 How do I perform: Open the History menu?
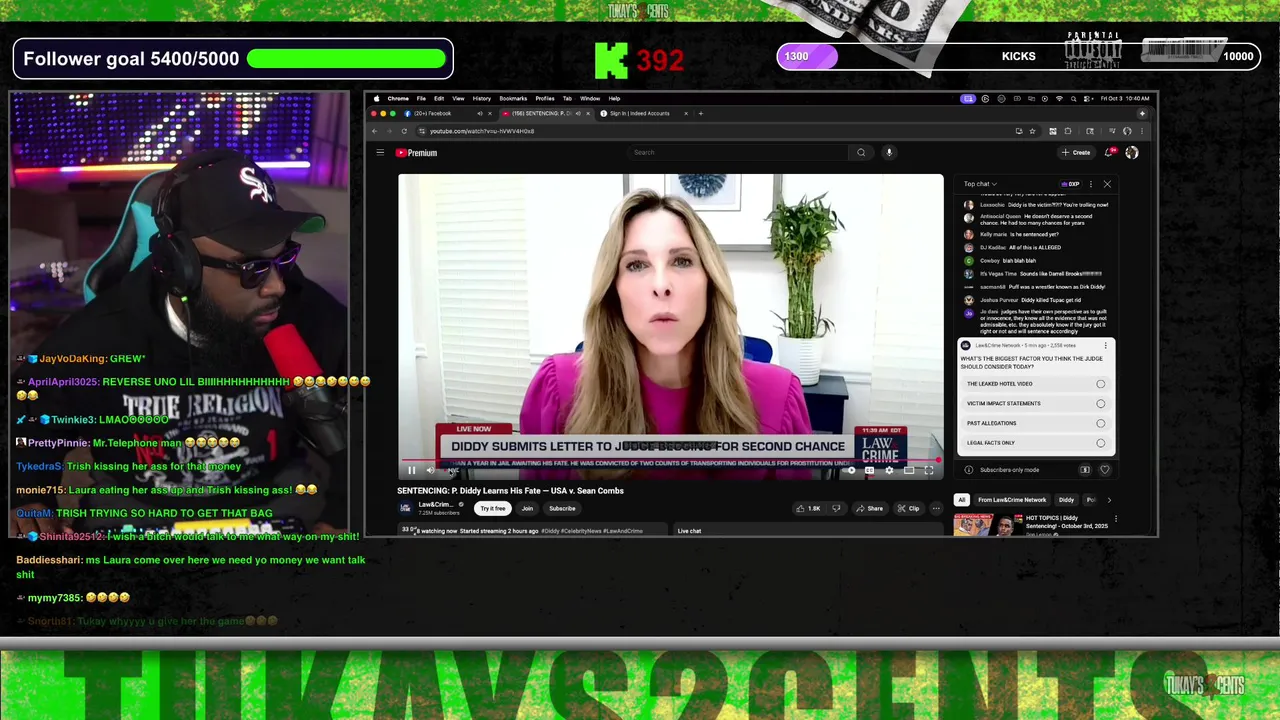(x=481, y=99)
